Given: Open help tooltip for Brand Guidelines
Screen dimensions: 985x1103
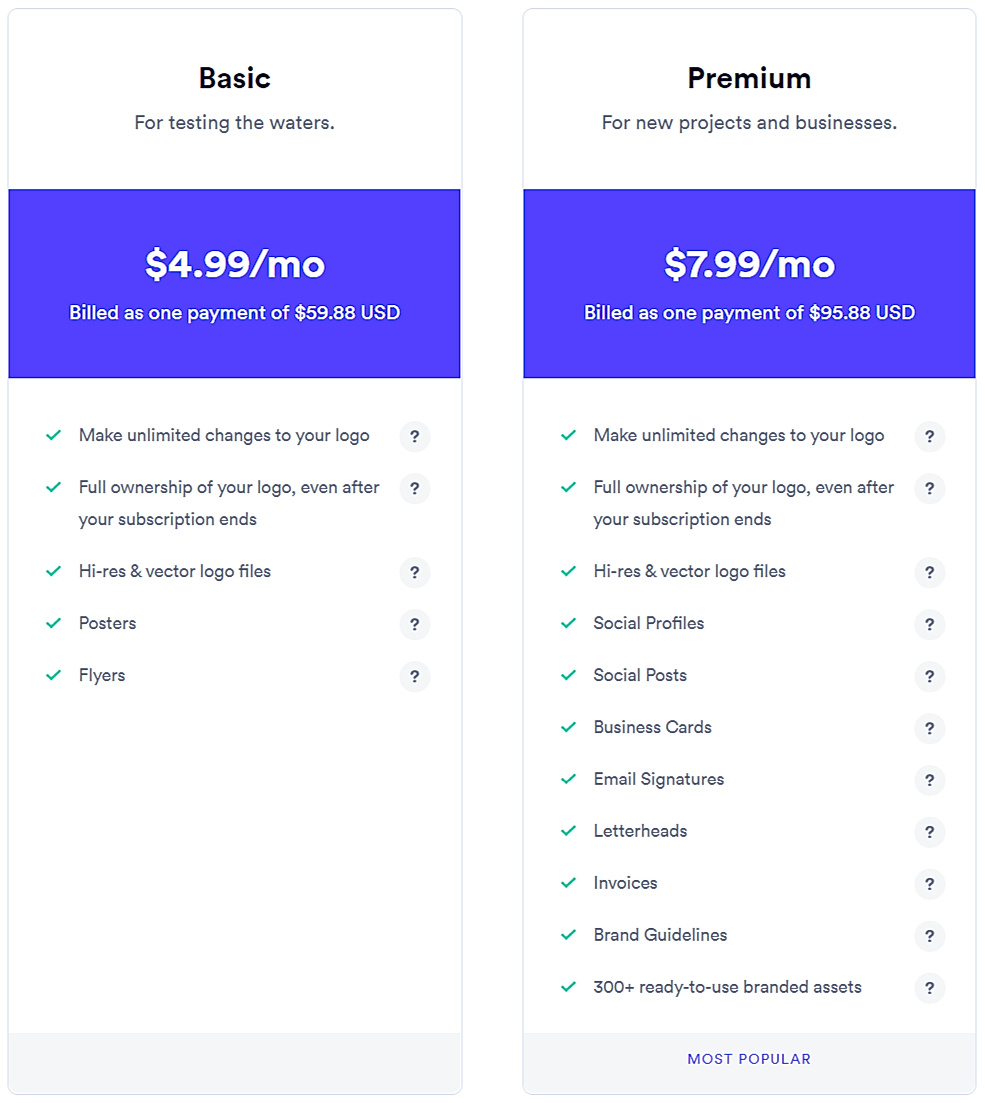Looking at the screenshot, I should 930,936.
